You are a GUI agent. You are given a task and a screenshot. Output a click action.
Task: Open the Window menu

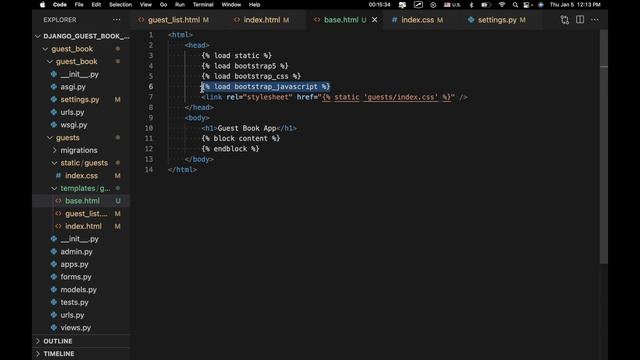click(231, 5)
